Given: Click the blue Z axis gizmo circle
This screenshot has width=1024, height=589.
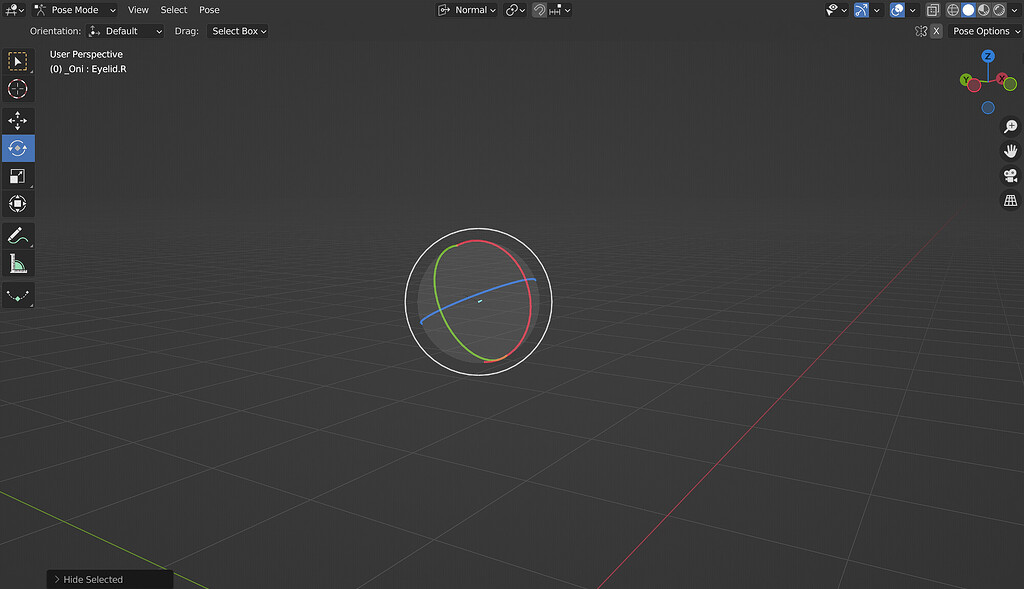Looking at the screenshot, I should [988, 56].
